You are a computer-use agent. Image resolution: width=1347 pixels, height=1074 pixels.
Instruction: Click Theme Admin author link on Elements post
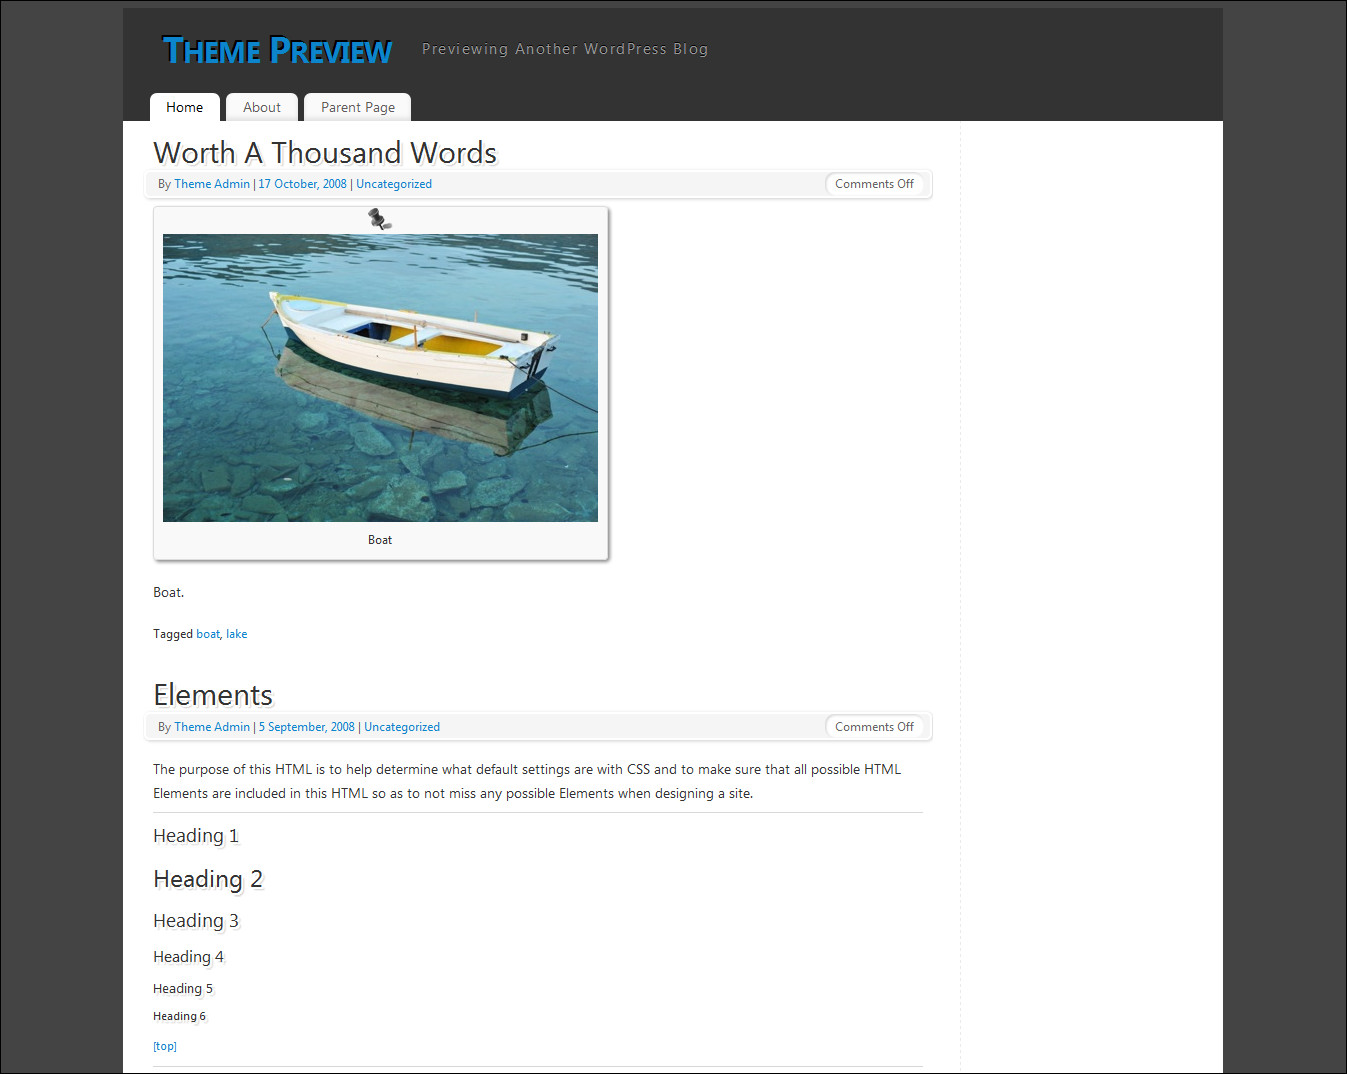(212, 727)
